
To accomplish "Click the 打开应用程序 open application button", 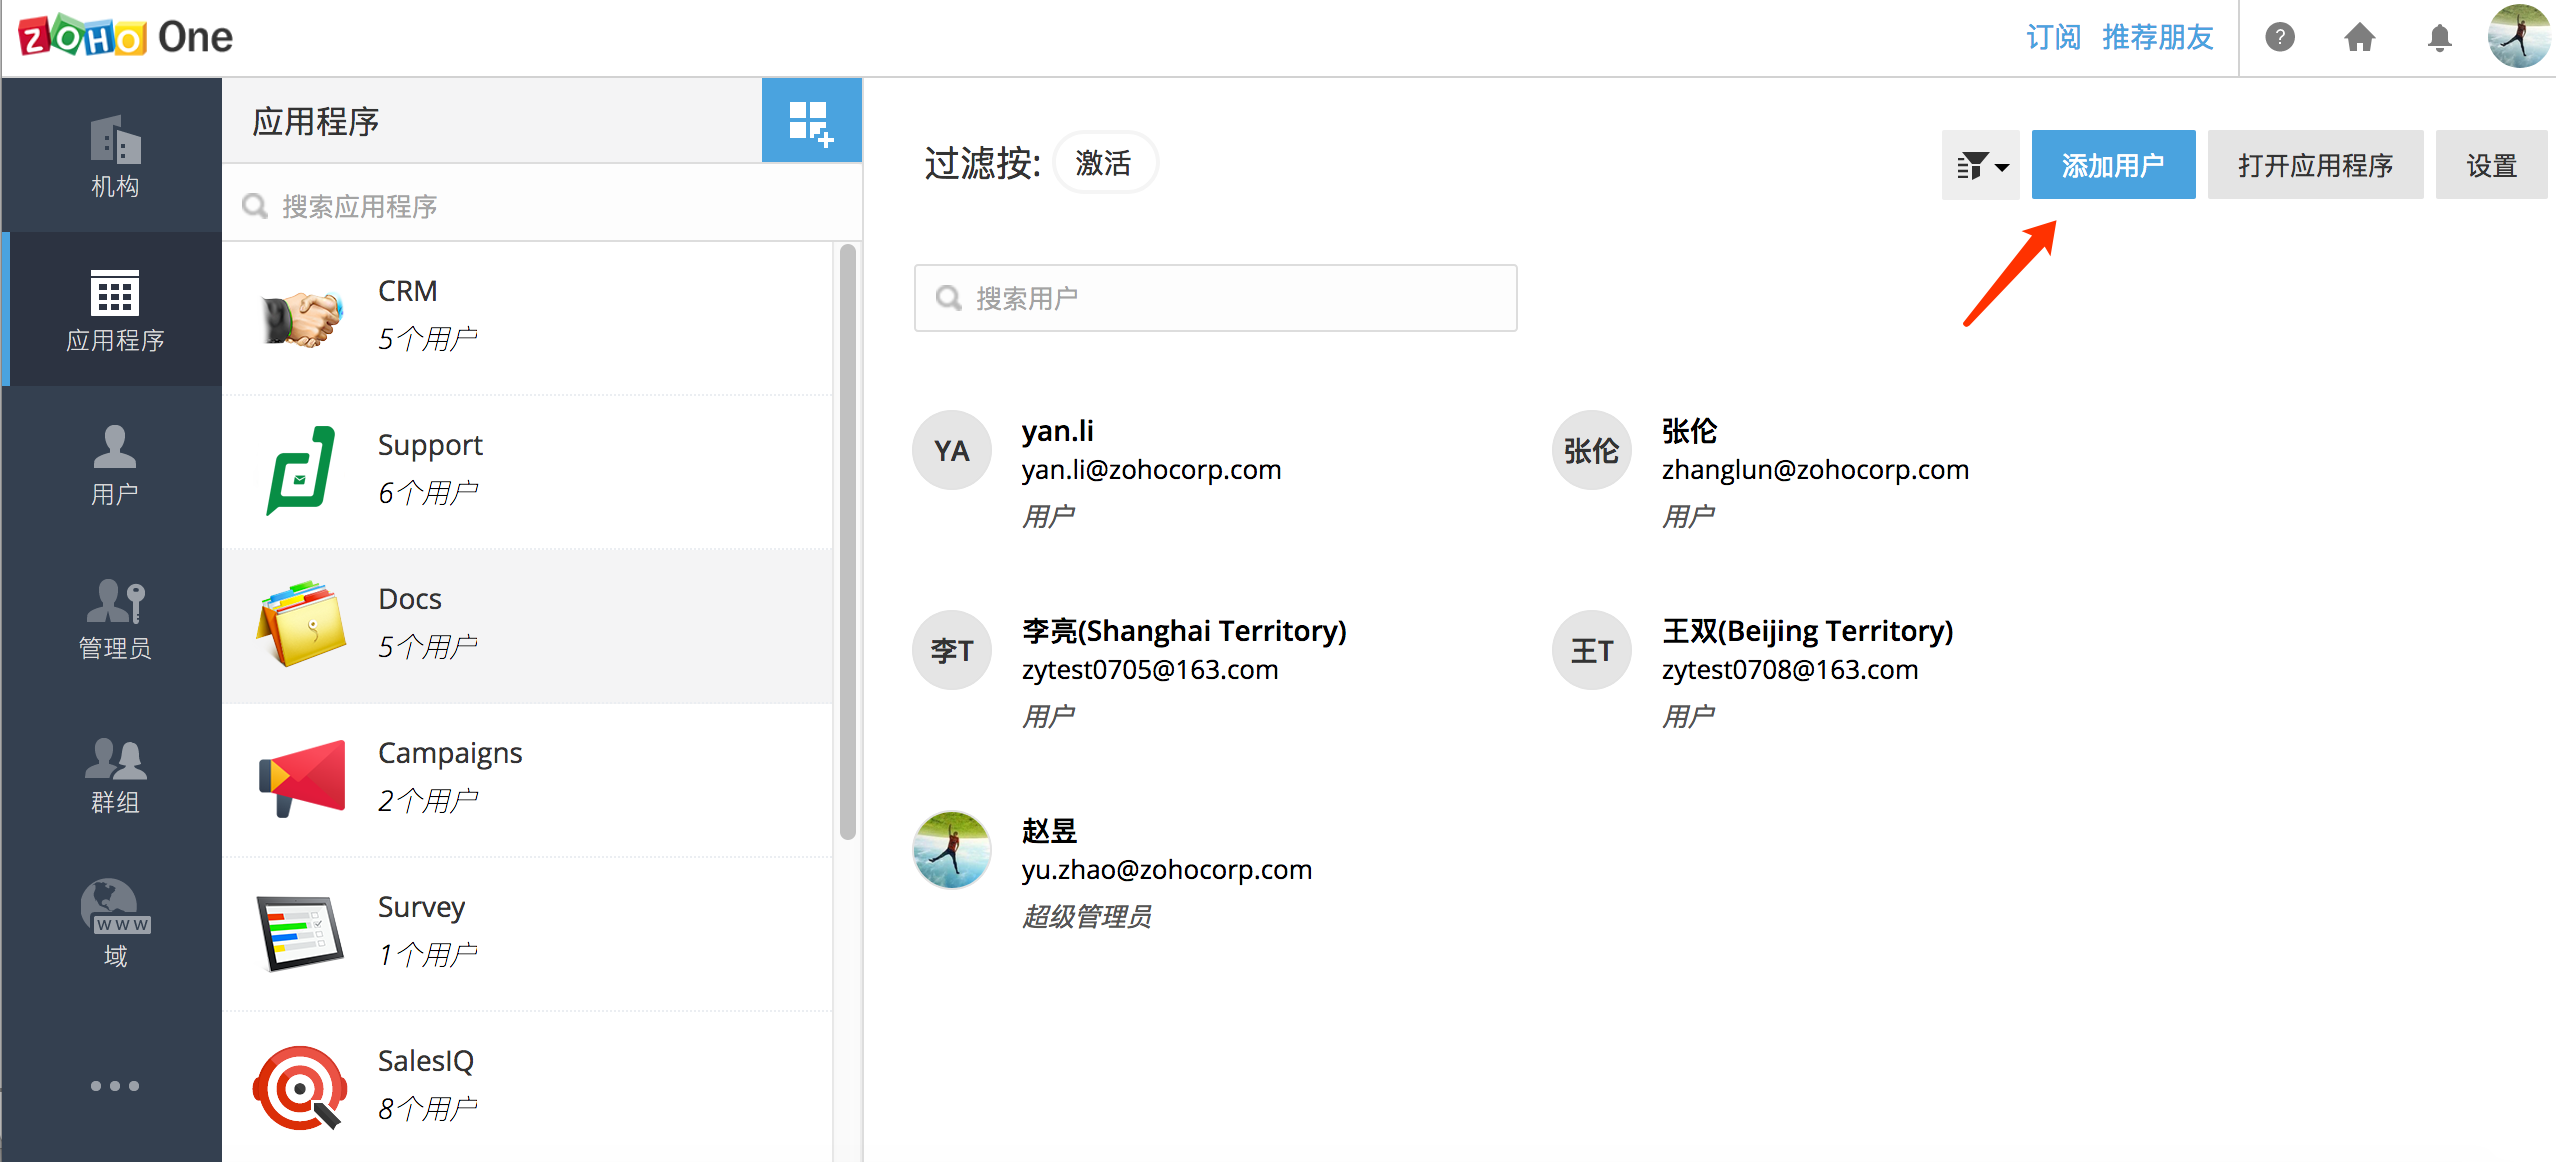I will coord(2314,165).
